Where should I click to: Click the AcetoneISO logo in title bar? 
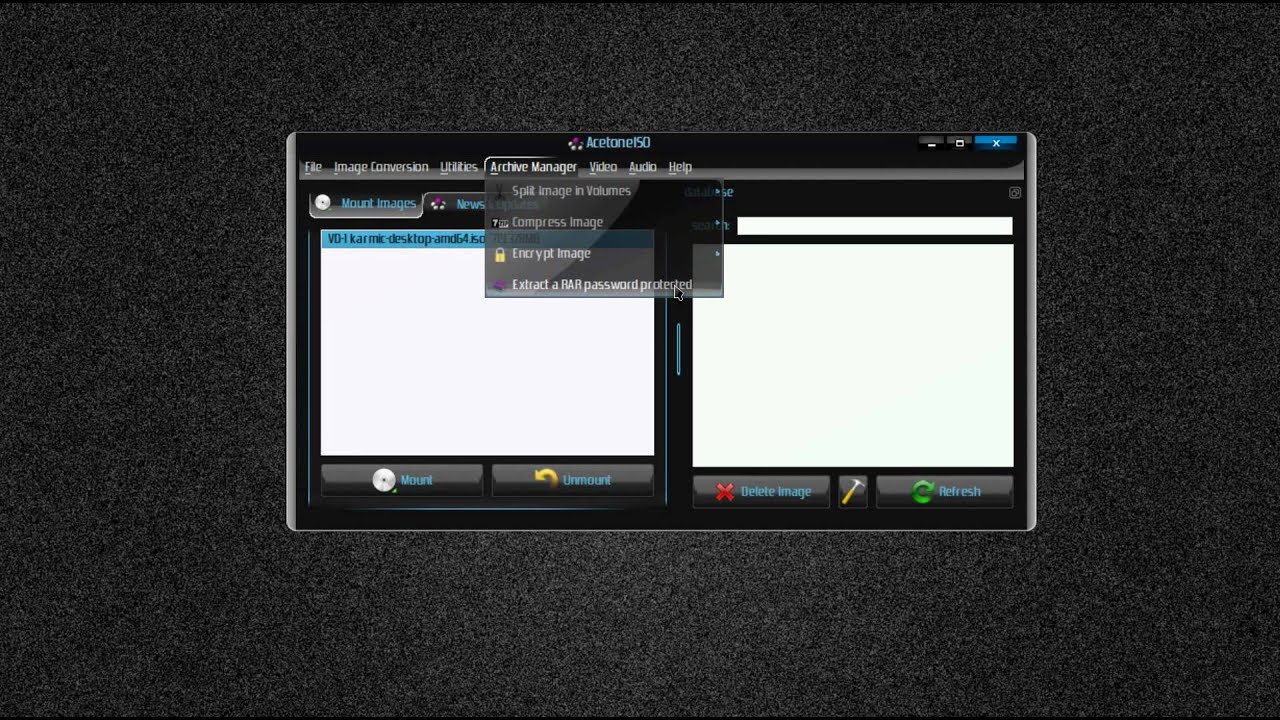click(575, 143)
